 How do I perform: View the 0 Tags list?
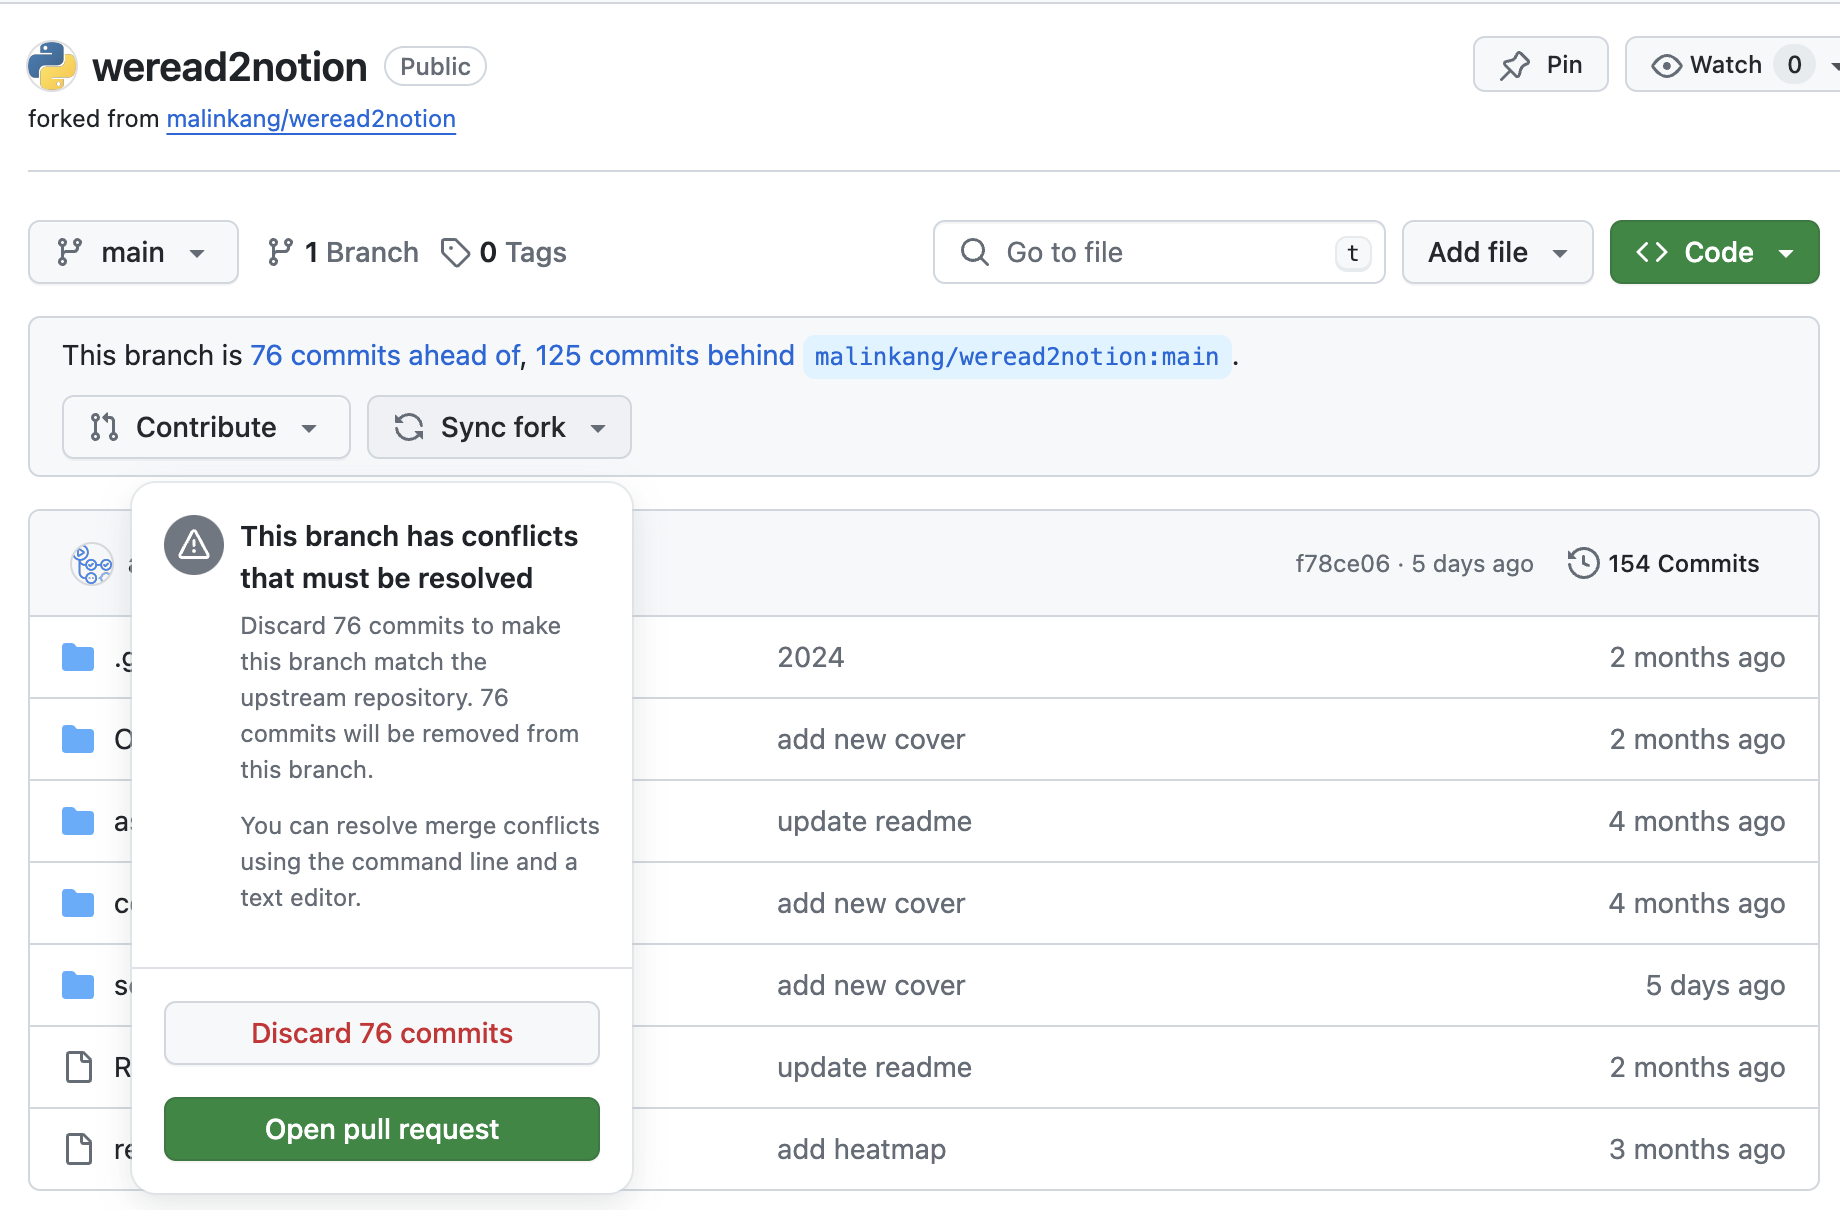coord(504,252)
